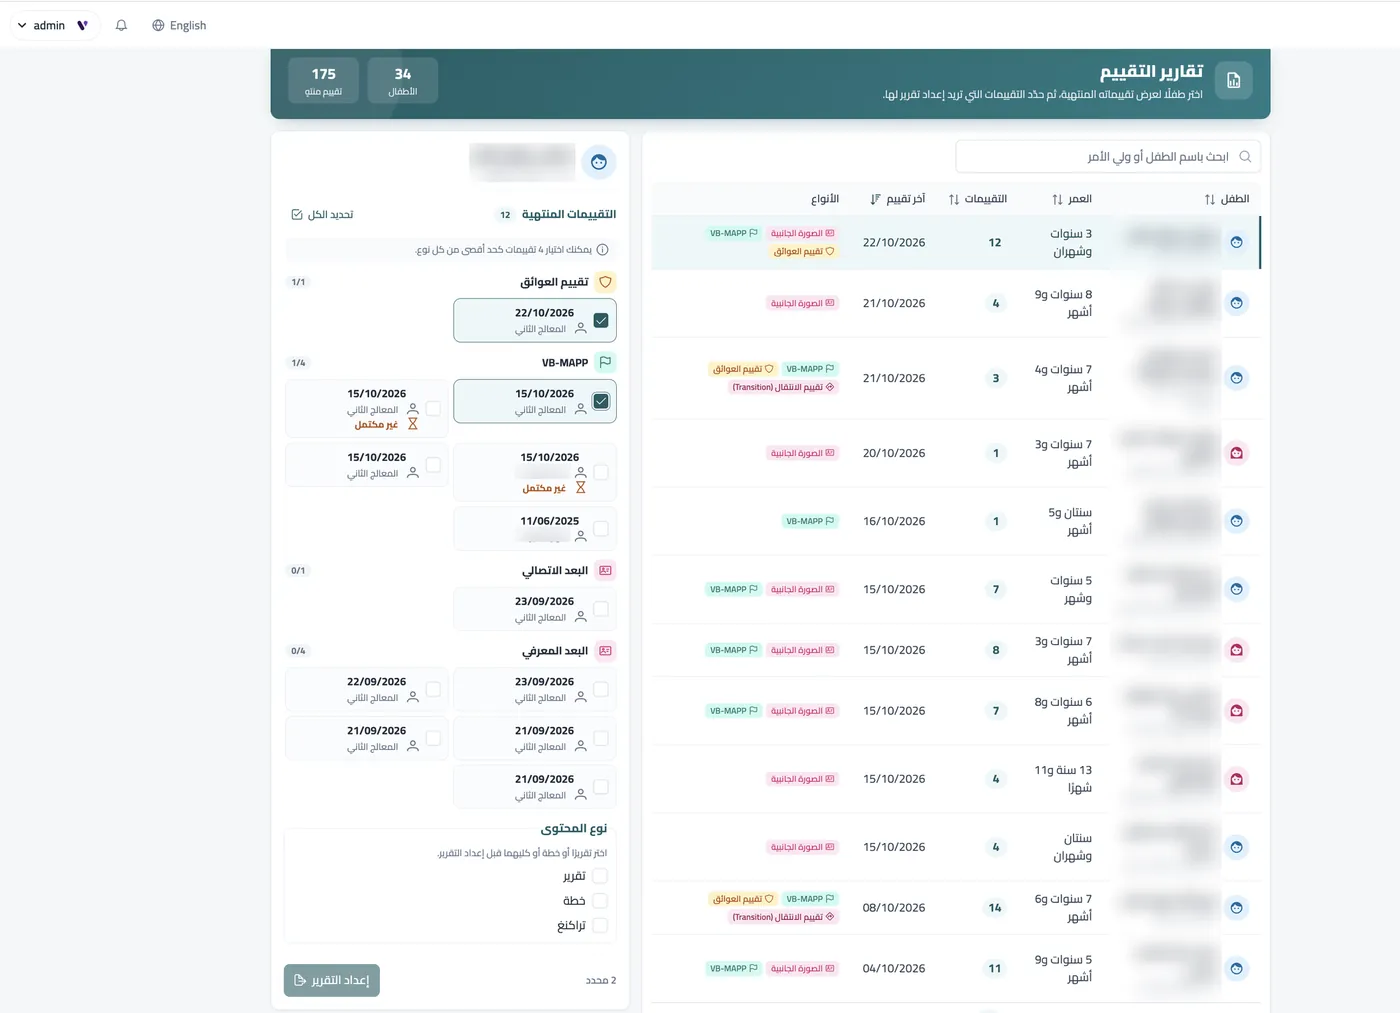Click the avatar in the 08/10/2026 table row
Screen dimensions: 1400x1013
point(1237,908)
